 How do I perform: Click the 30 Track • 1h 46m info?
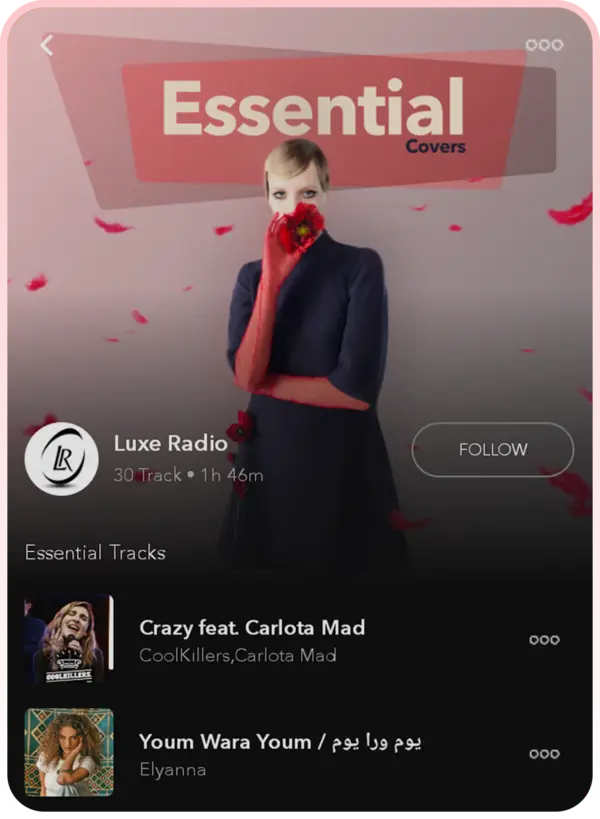(x=188, y=475)
